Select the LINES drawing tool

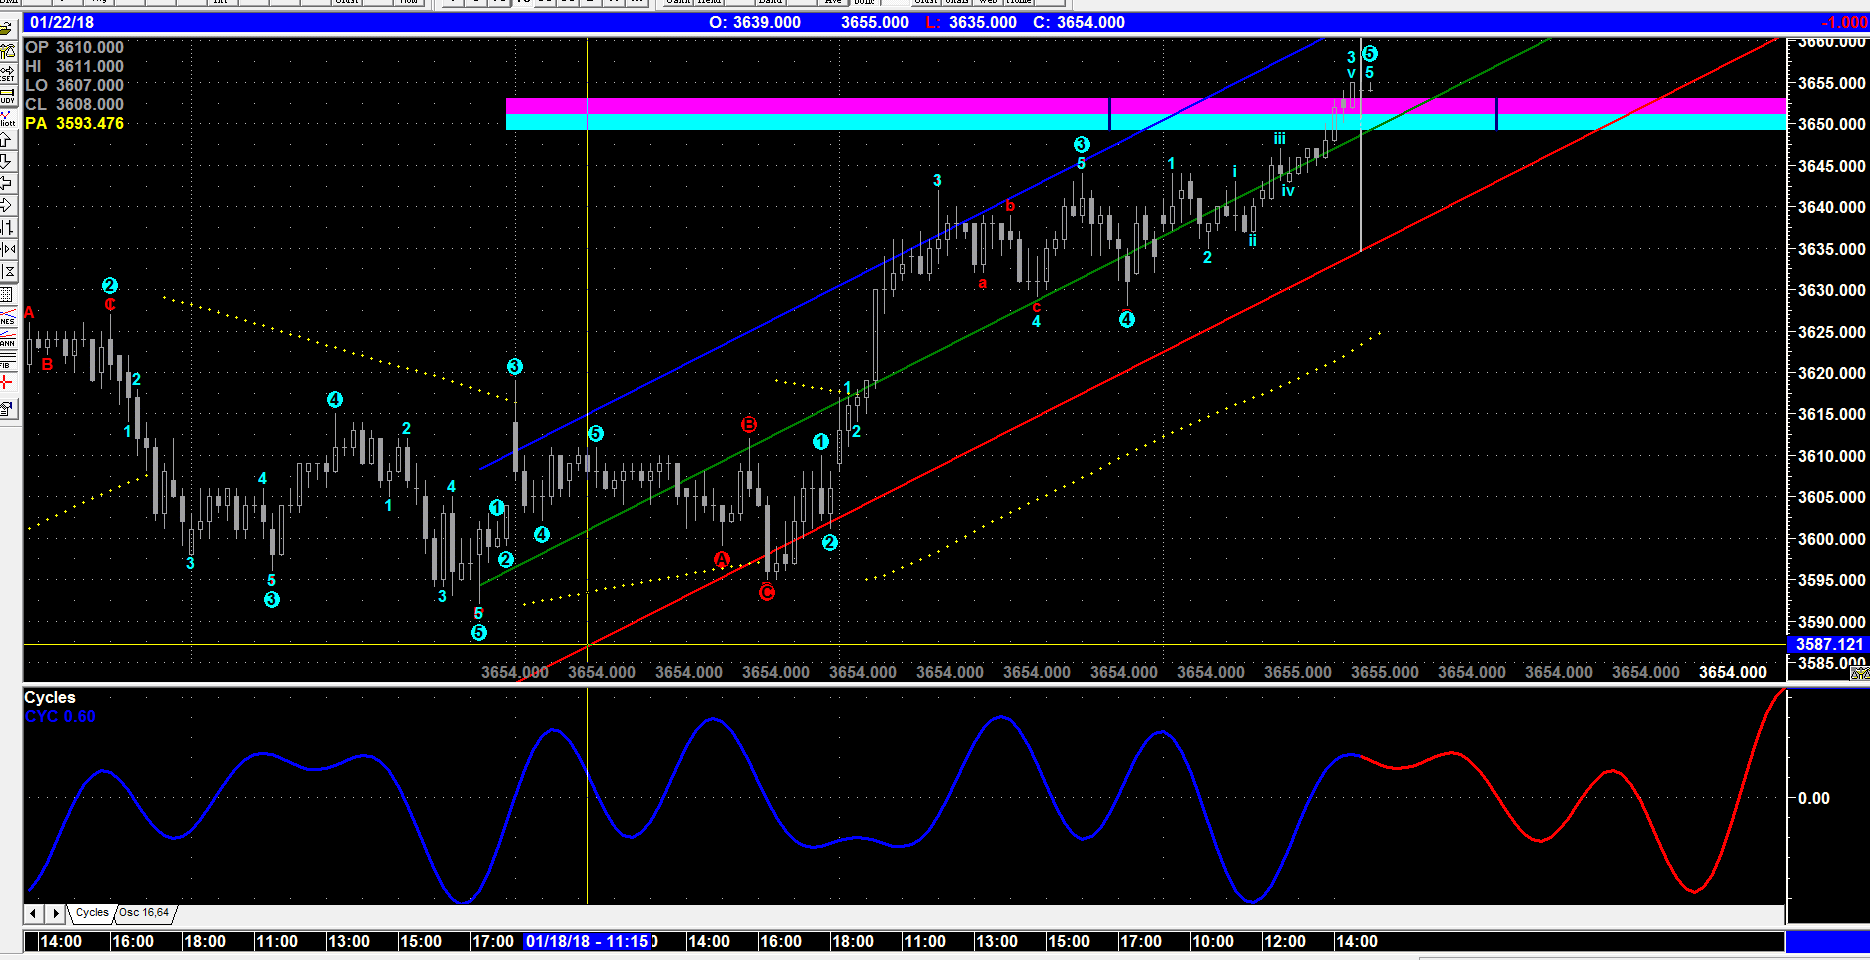[x=8, y=315]
